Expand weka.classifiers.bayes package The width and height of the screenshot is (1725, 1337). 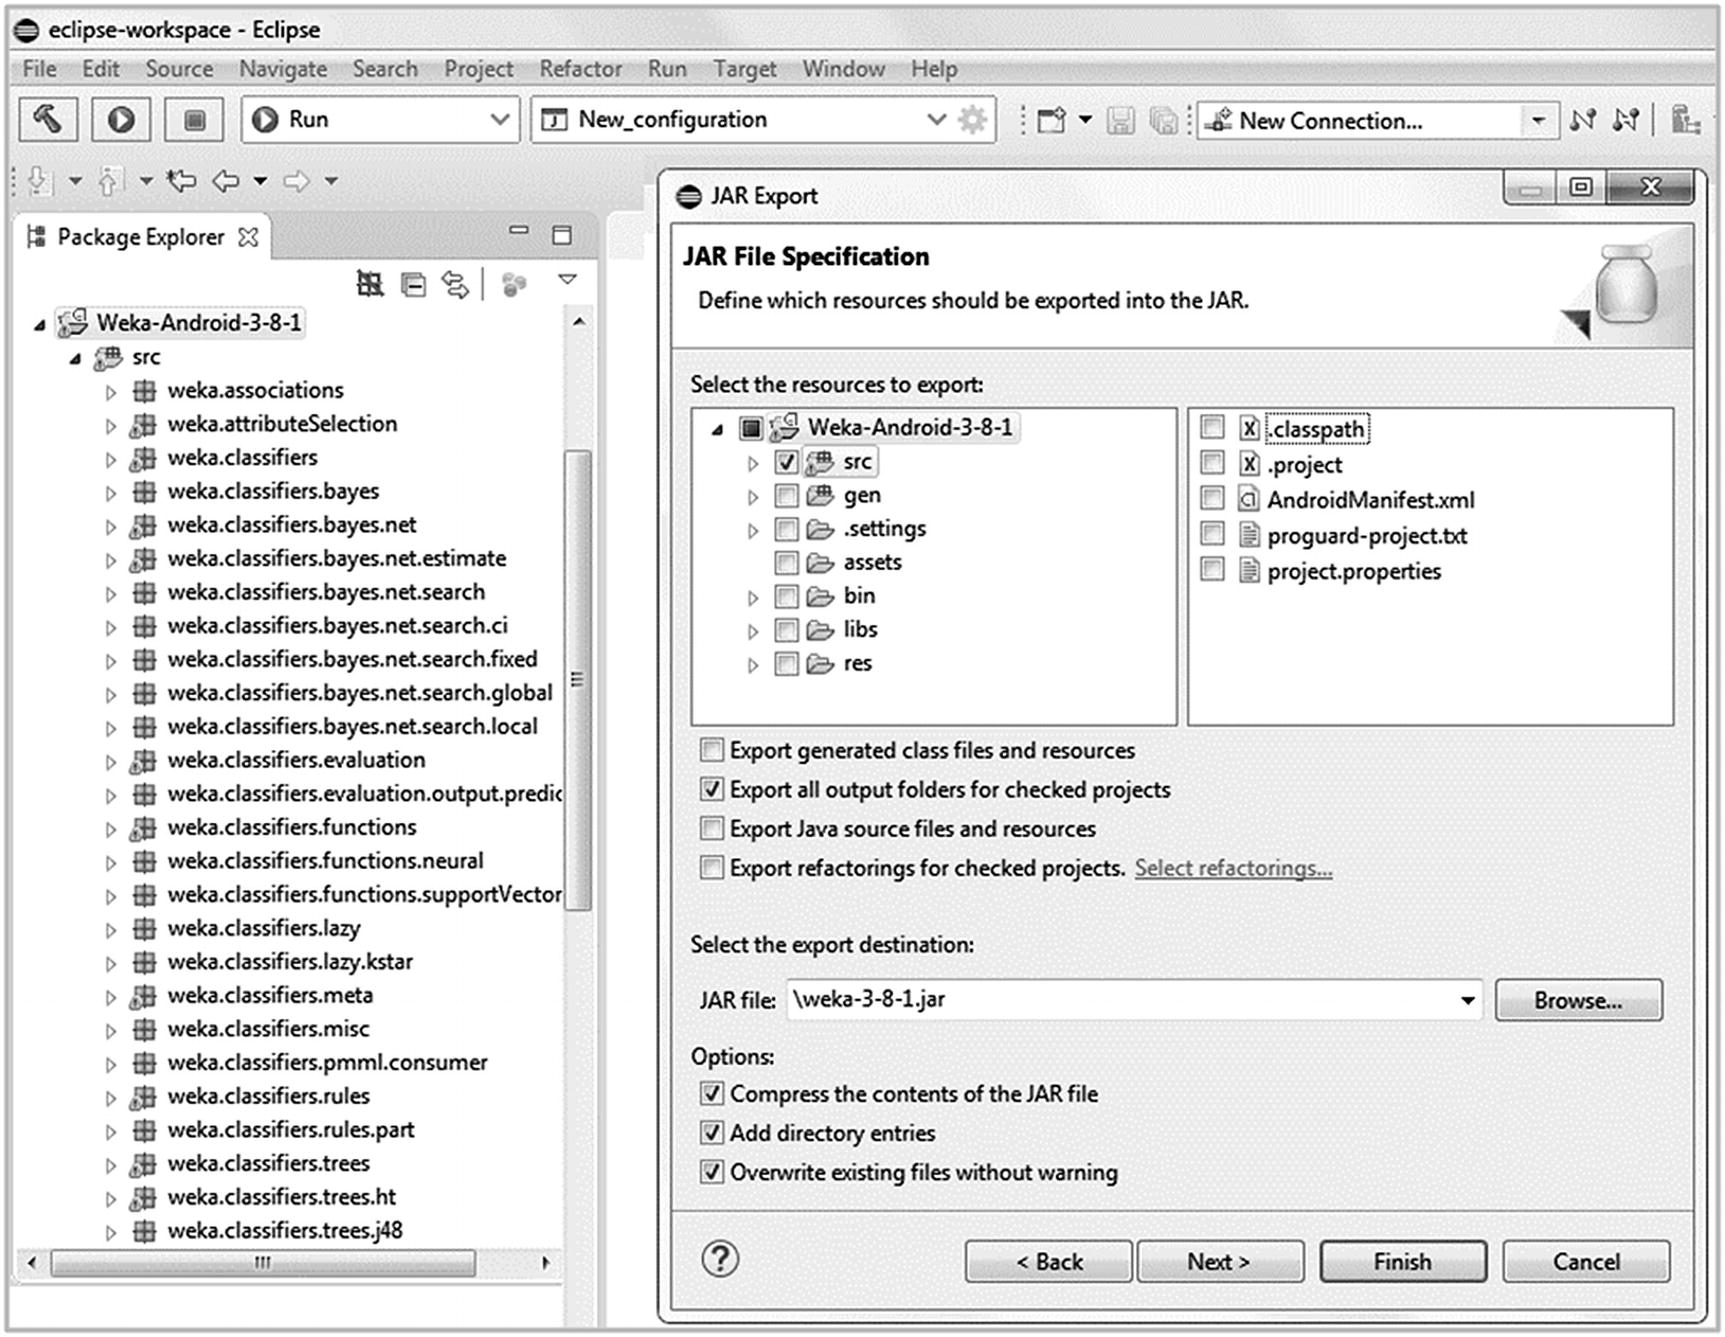pyautogui.click(x=111, y=493)
